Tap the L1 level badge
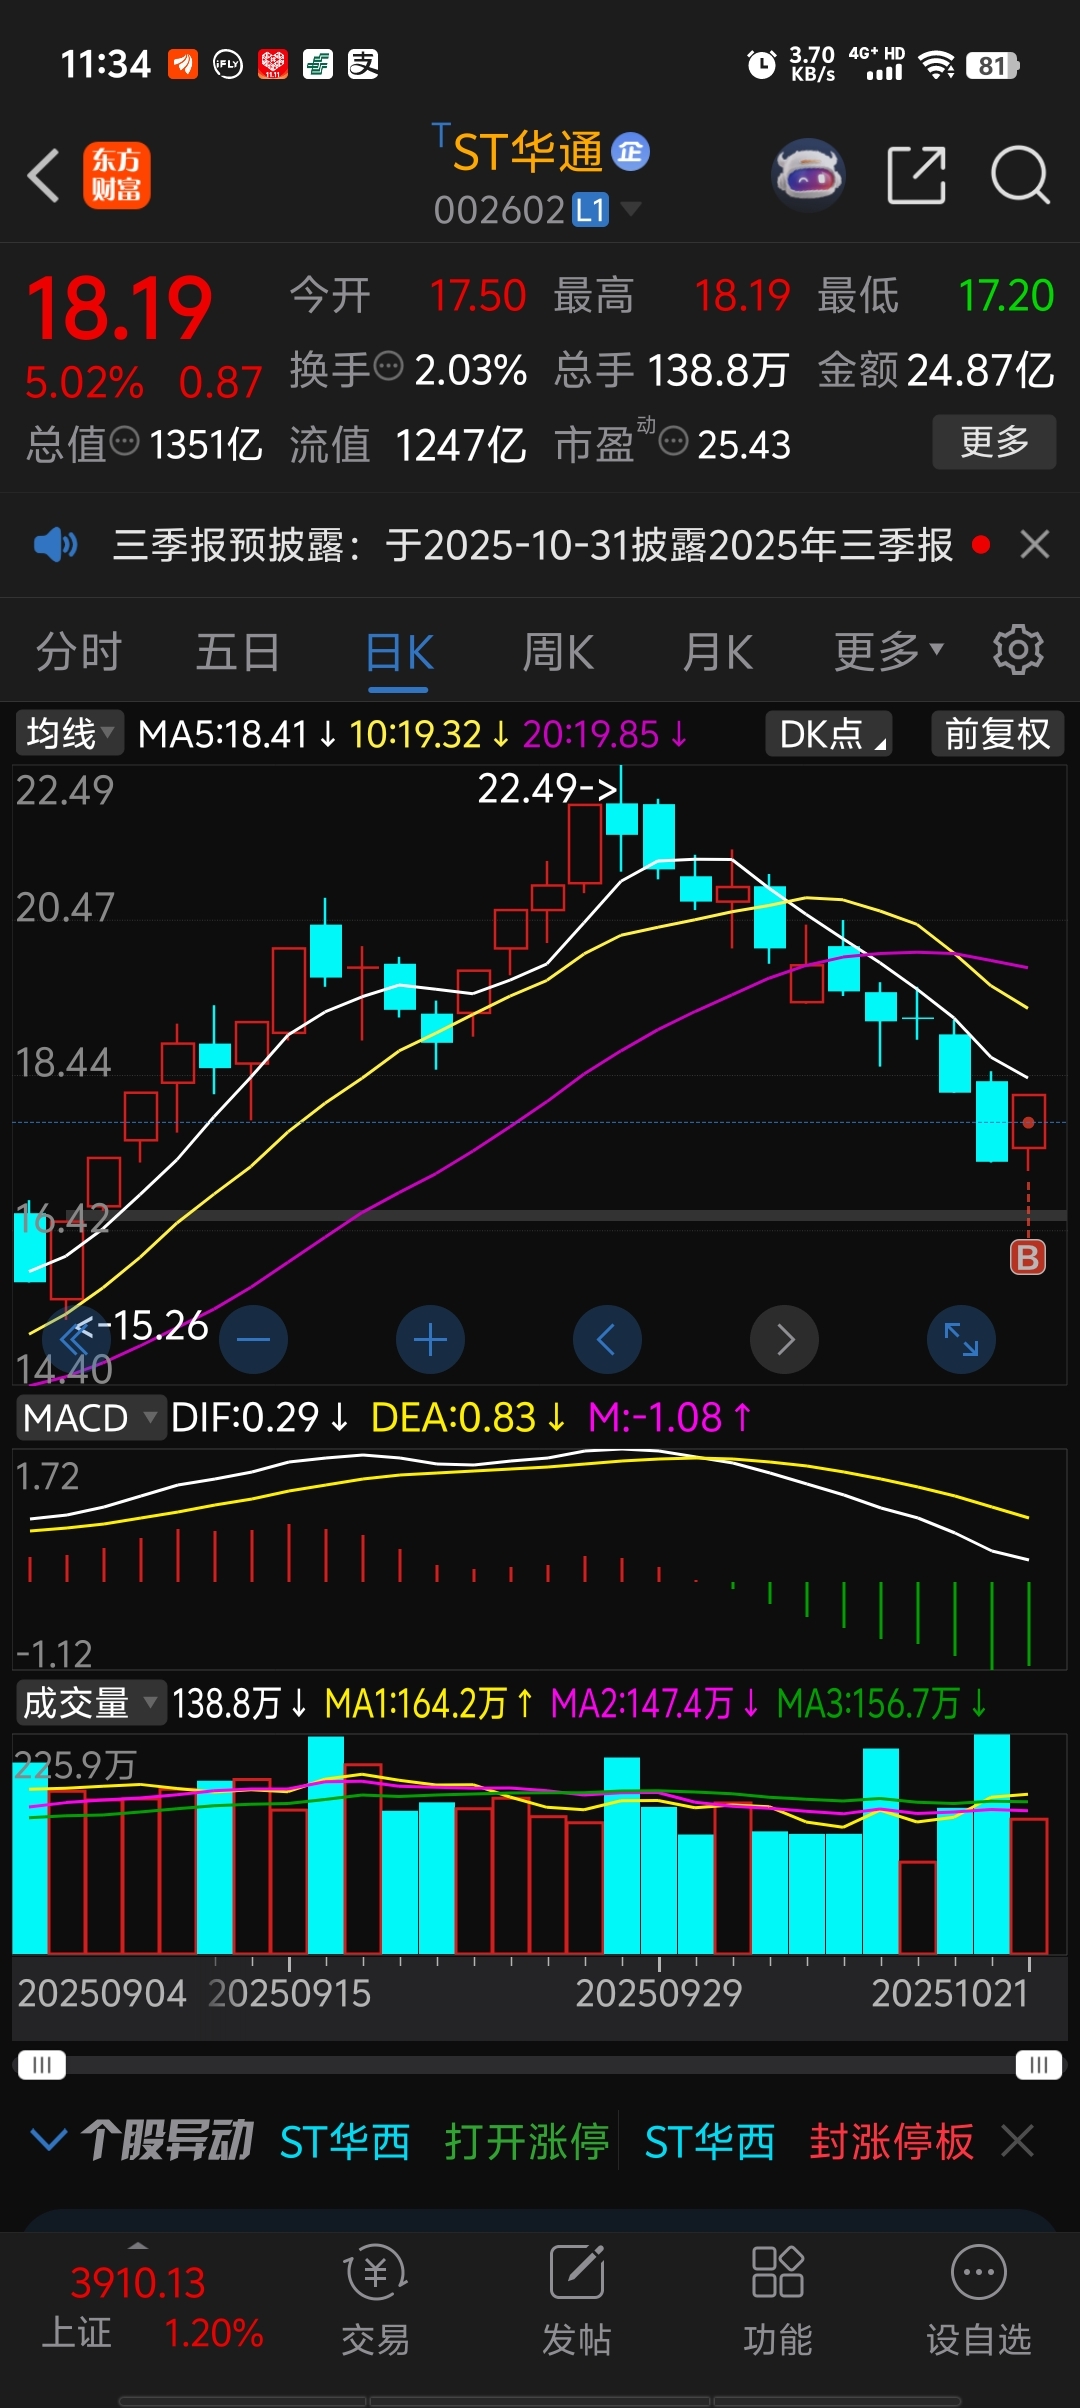 [590, 210]
